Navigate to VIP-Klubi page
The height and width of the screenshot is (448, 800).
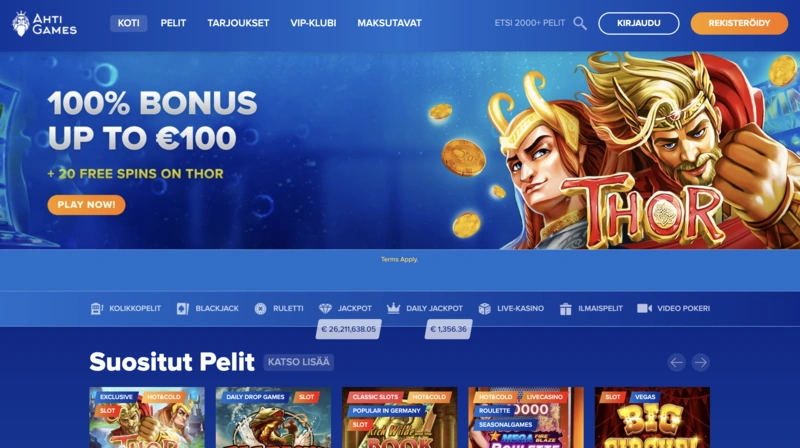(313, 23)
